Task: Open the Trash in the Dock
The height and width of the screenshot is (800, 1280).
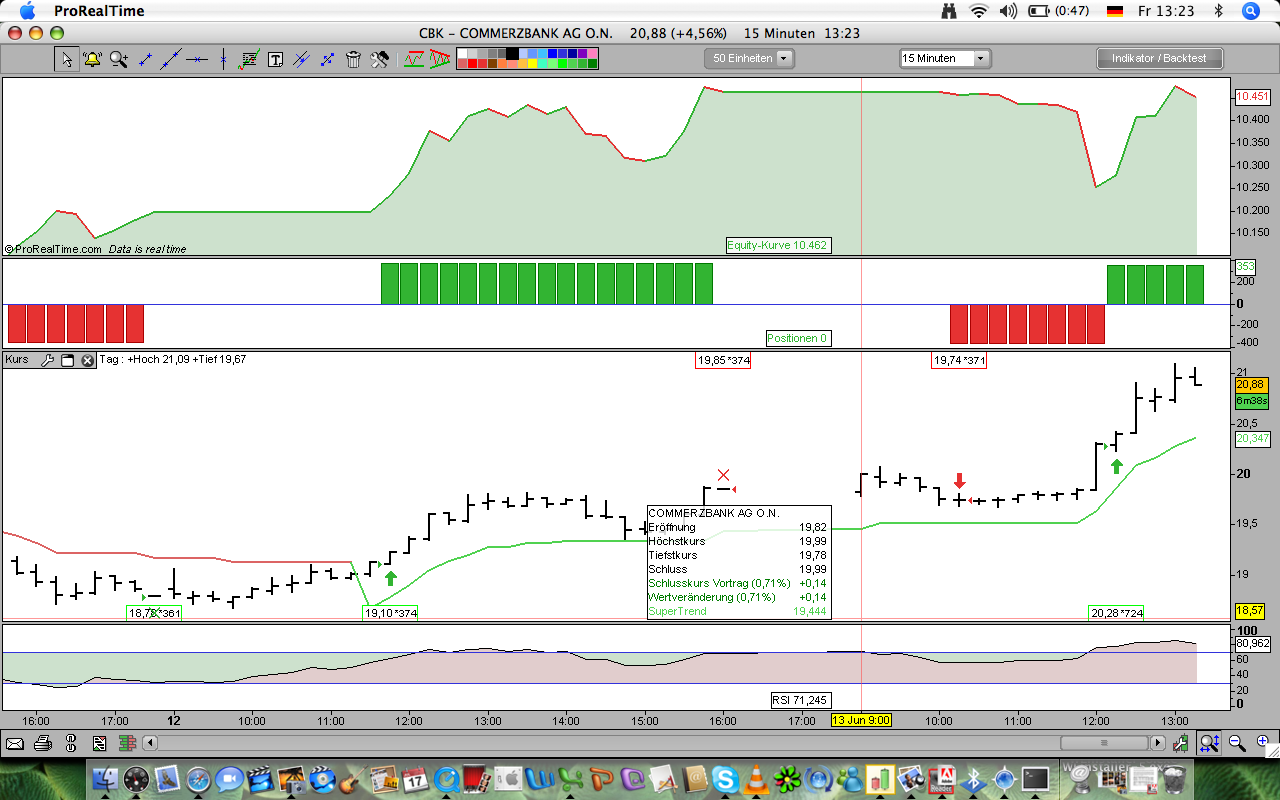Action: click(x=1174, y=779)
